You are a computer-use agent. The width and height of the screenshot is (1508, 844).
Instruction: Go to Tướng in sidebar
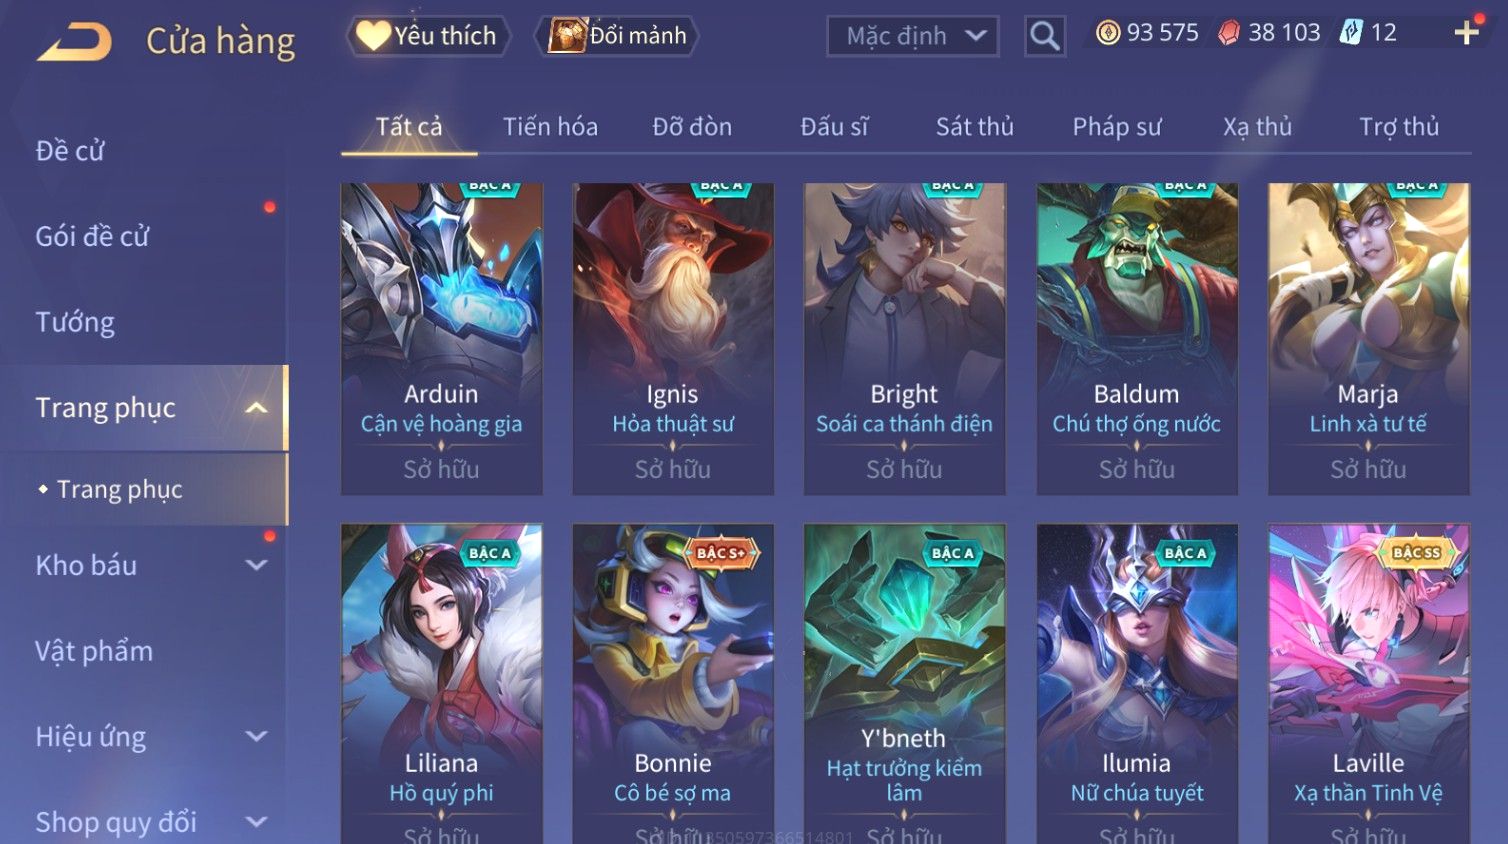point(75,322)
